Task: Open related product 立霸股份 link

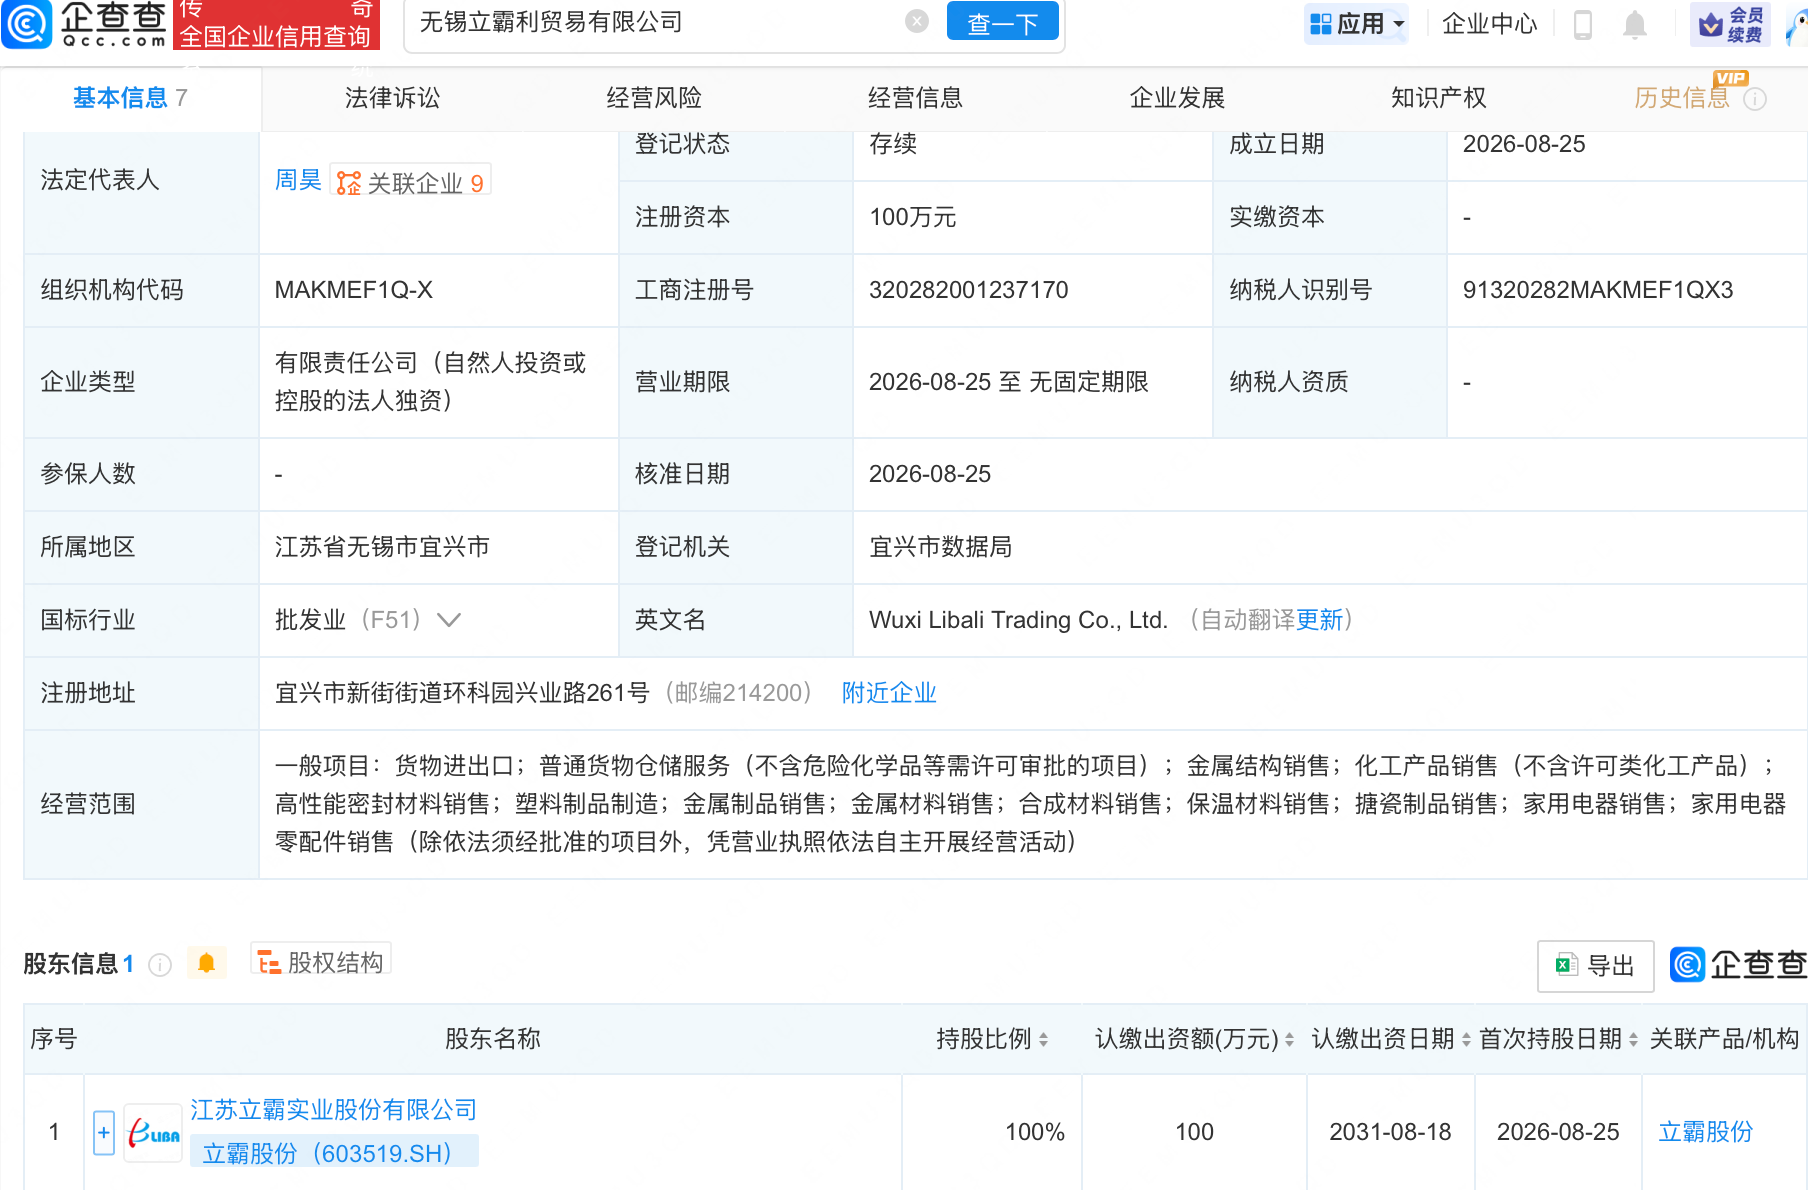Action: pos(1706,1132)
